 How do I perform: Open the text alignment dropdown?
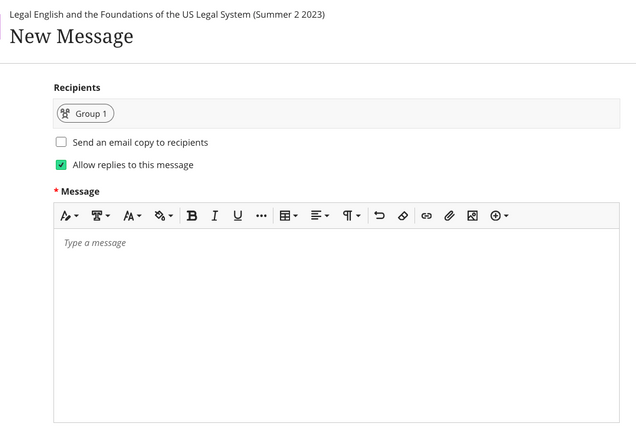(x=319, y=216)
